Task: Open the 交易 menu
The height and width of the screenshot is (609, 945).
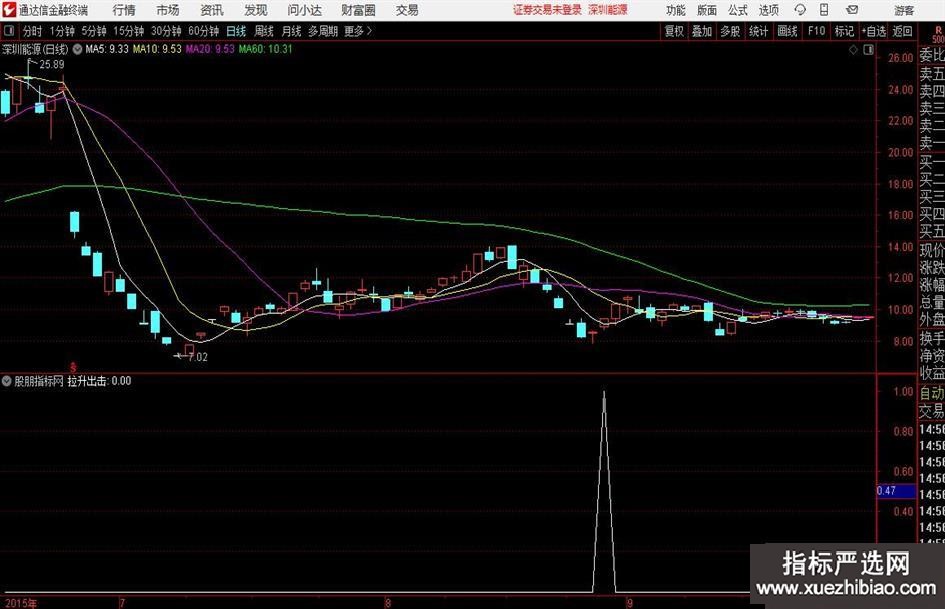Action: click(x=407, y=10)
